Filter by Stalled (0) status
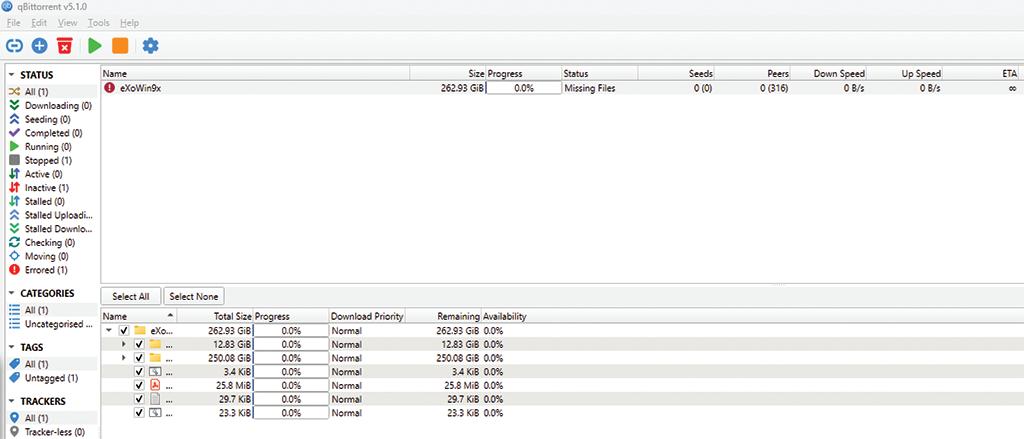The image size is (1024, 439). [x=52, y=202]
